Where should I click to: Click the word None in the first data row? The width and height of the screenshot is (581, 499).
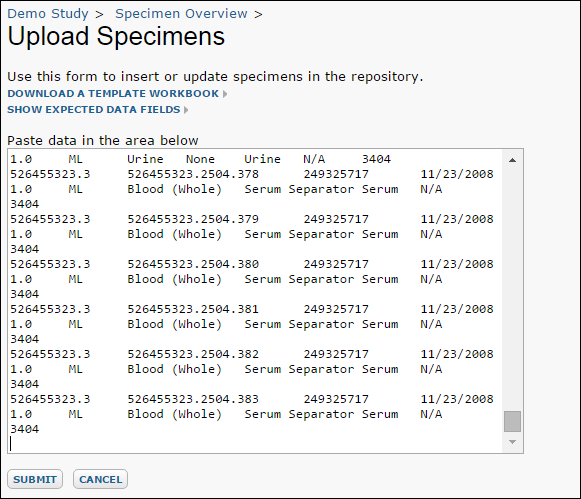200,159
